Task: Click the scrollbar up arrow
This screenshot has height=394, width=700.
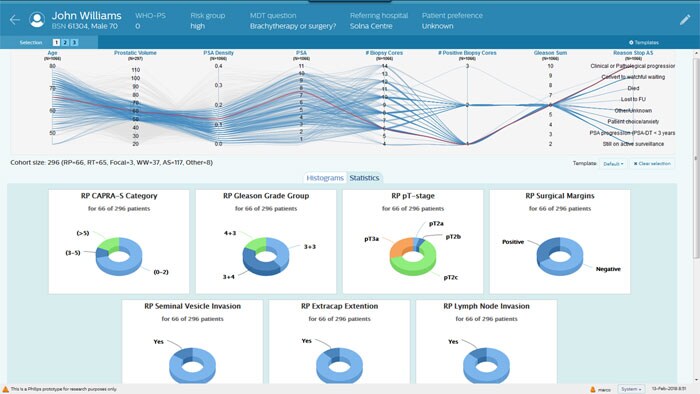Action: pos(696,53)
